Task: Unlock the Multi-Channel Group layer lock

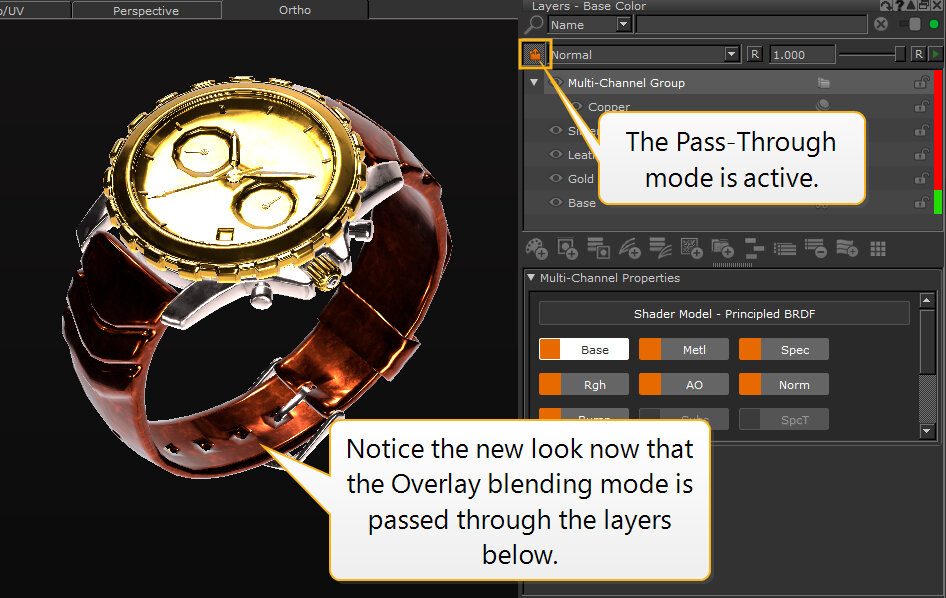Action: coord(920,83)
